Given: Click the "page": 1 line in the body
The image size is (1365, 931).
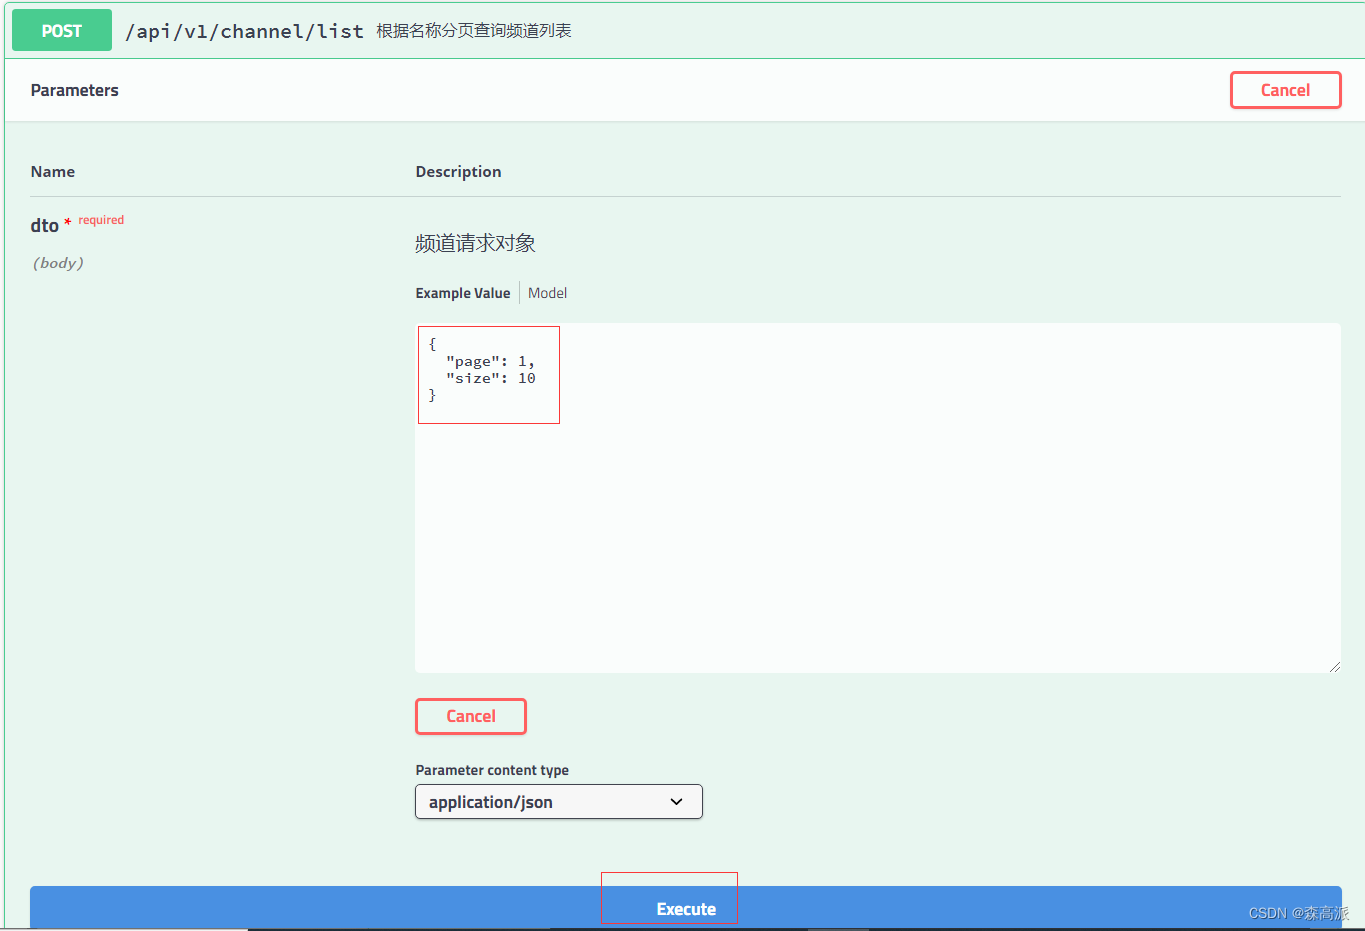Looking at the screenshot, I should 490,361.
